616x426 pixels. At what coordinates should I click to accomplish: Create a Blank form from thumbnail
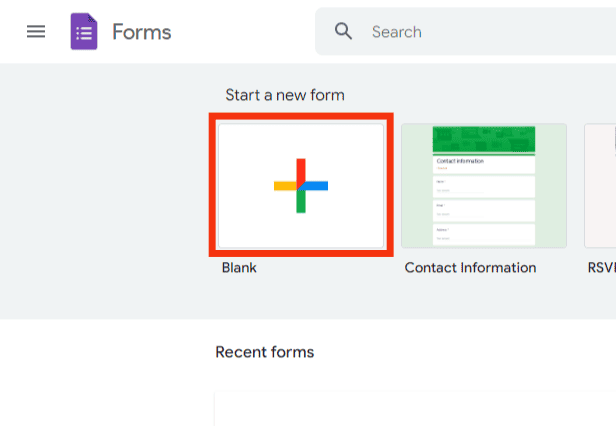coord(301,185)
